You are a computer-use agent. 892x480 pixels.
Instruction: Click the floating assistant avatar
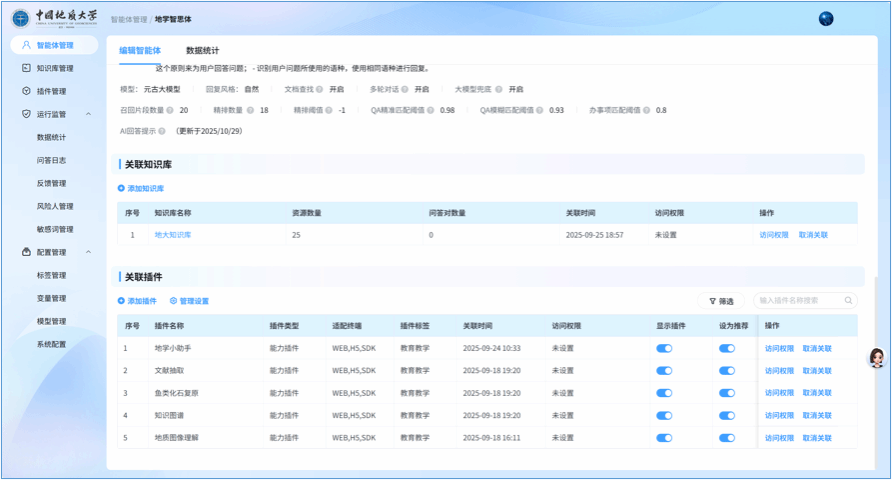(x=876, y=358)
